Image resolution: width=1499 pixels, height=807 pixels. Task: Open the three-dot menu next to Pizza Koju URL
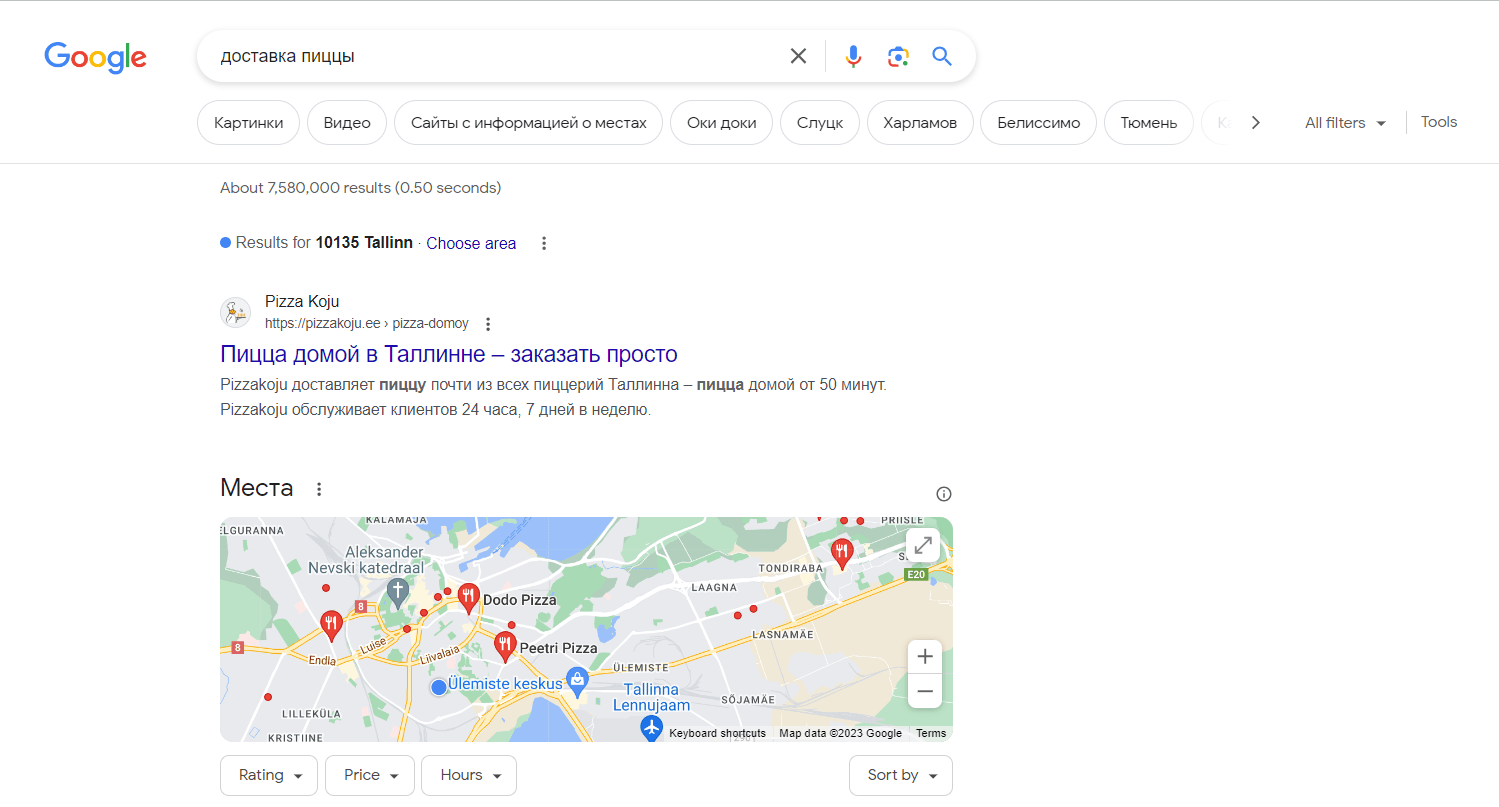(x=488, y=324)
